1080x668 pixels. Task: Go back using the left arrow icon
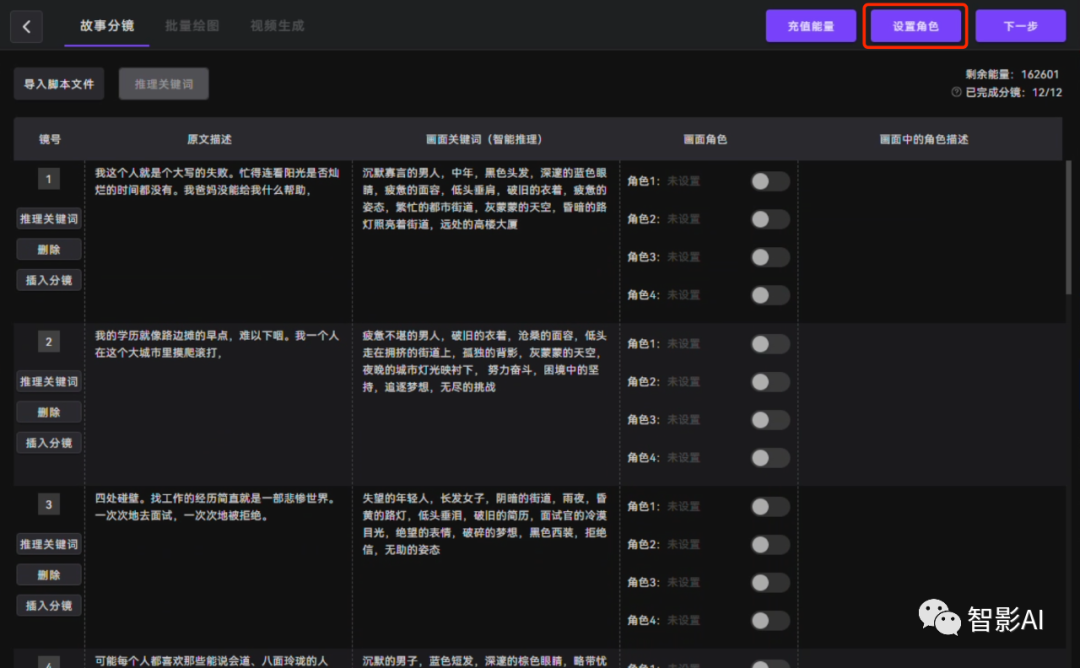coord(26,27)
